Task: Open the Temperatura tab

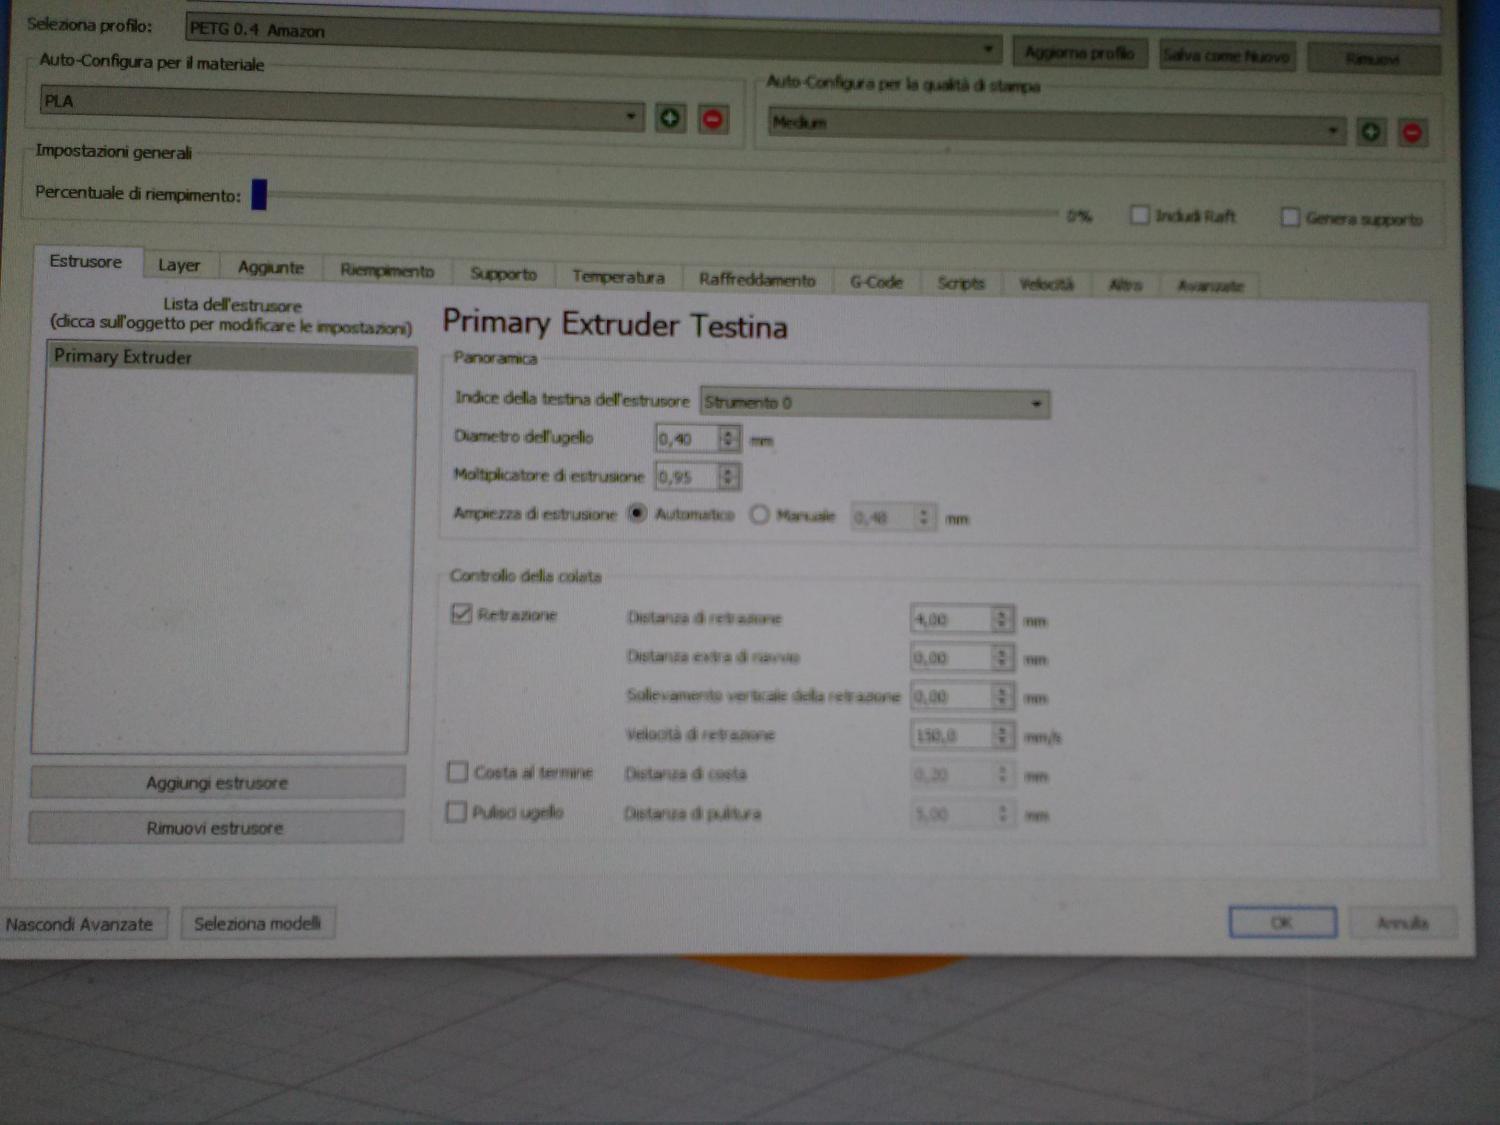Action: tap(618, 277)
